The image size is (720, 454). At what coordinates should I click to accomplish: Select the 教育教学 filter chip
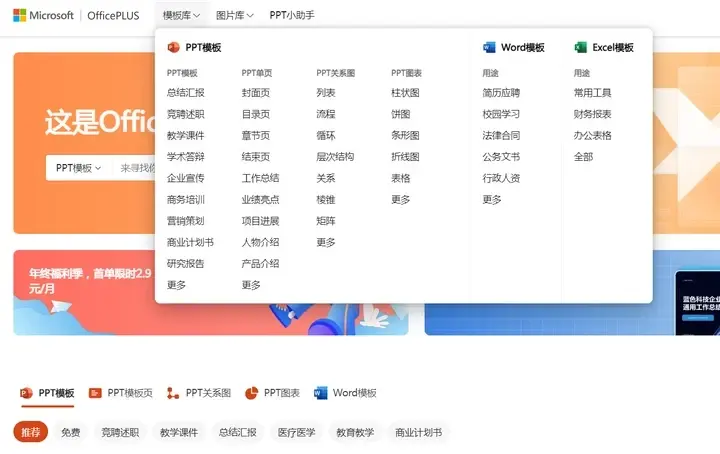point(355,432)
